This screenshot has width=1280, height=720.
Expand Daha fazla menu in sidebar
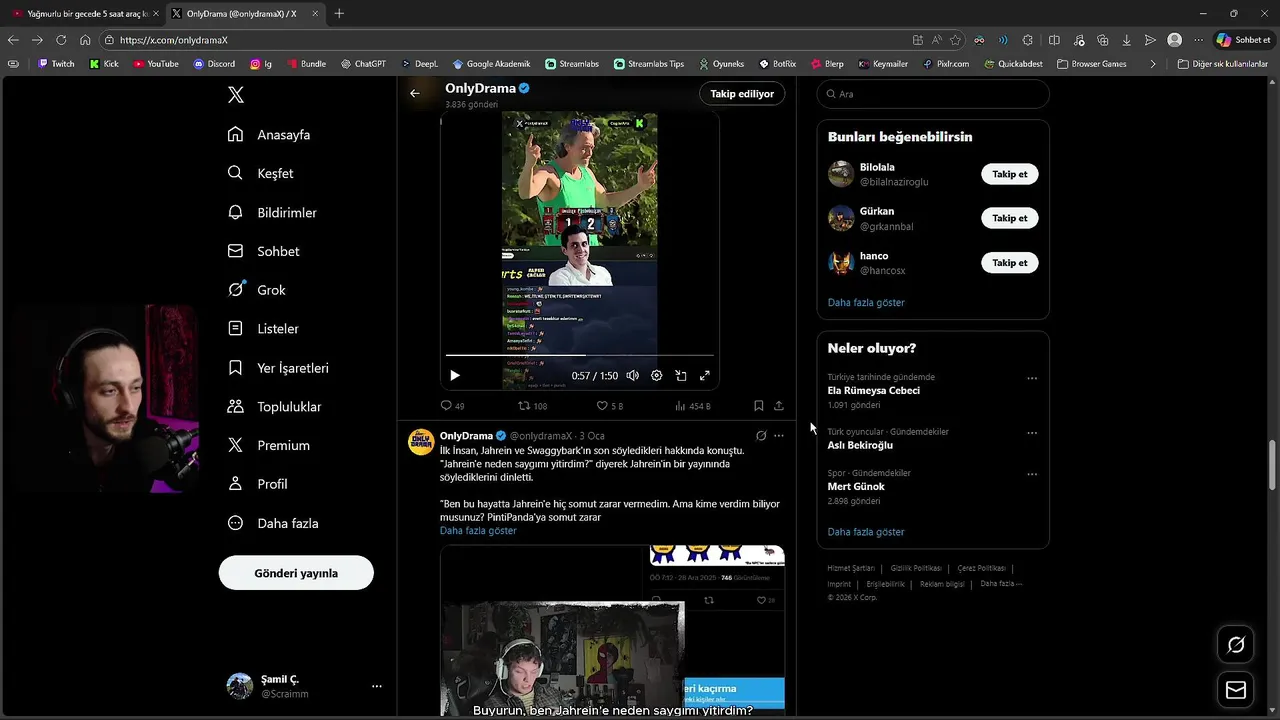pos(273,523)
